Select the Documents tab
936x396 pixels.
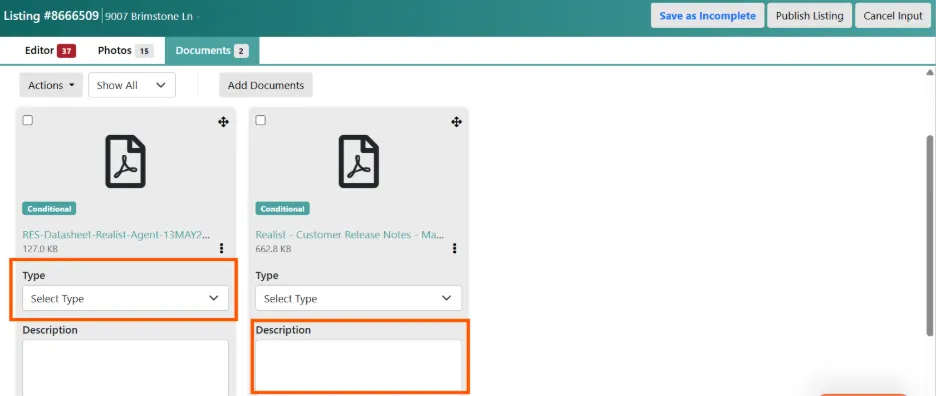(x=212, y=51)
